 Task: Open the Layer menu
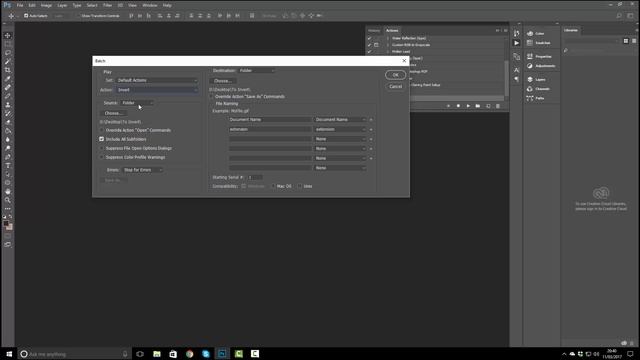click(x=62, y=5)
